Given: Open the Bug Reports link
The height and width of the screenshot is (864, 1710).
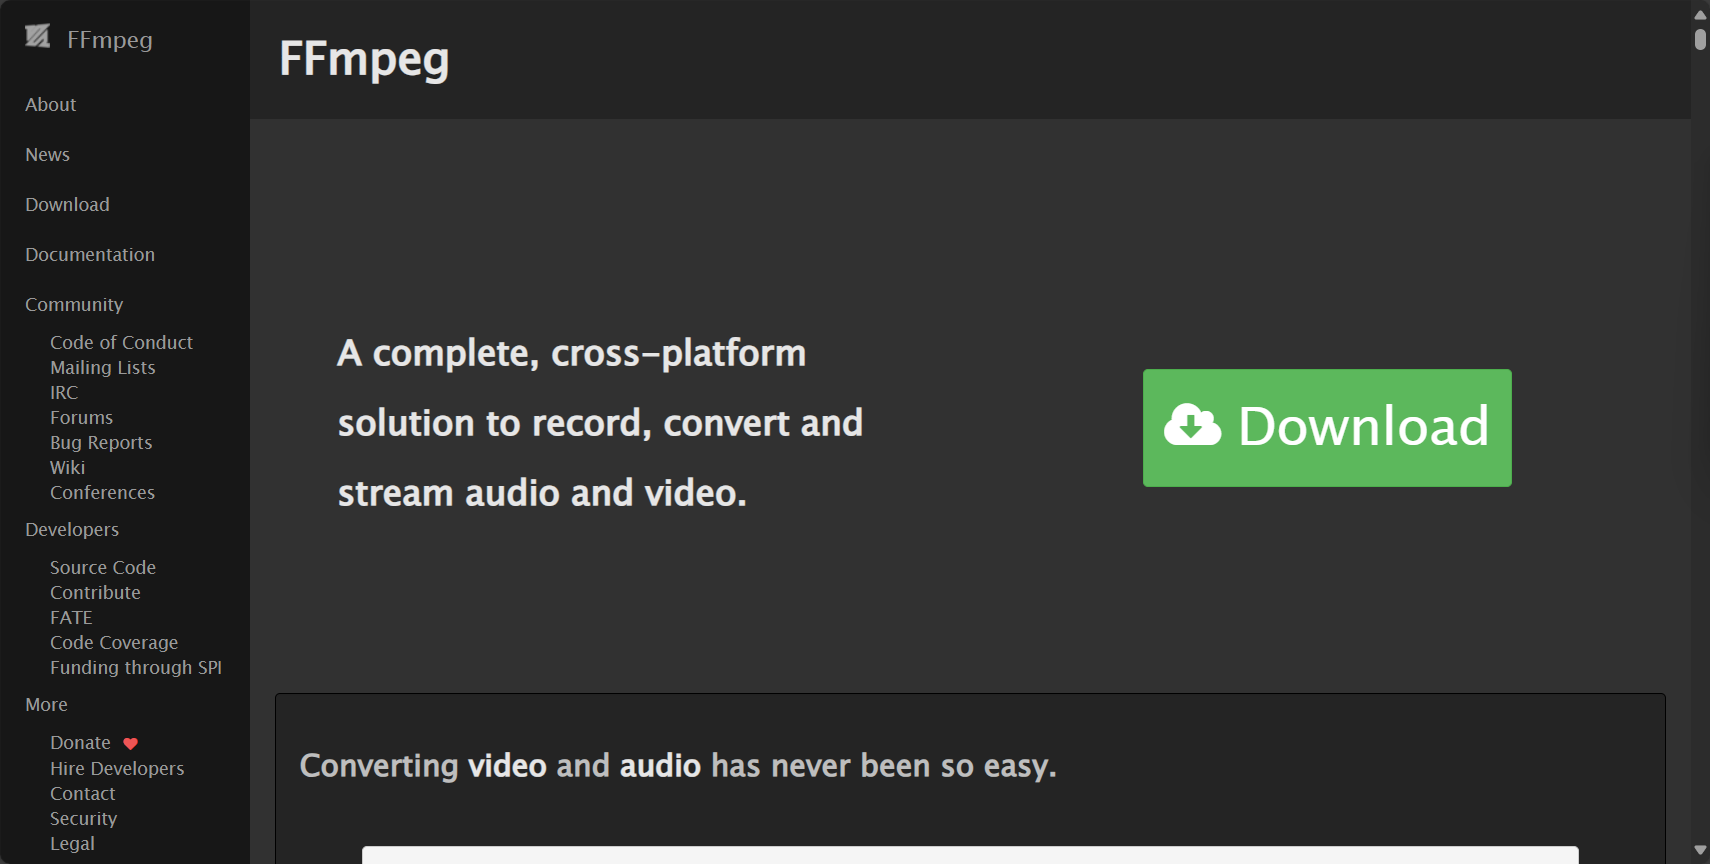Looking at the screenshot, I should [x=101, y=442].
